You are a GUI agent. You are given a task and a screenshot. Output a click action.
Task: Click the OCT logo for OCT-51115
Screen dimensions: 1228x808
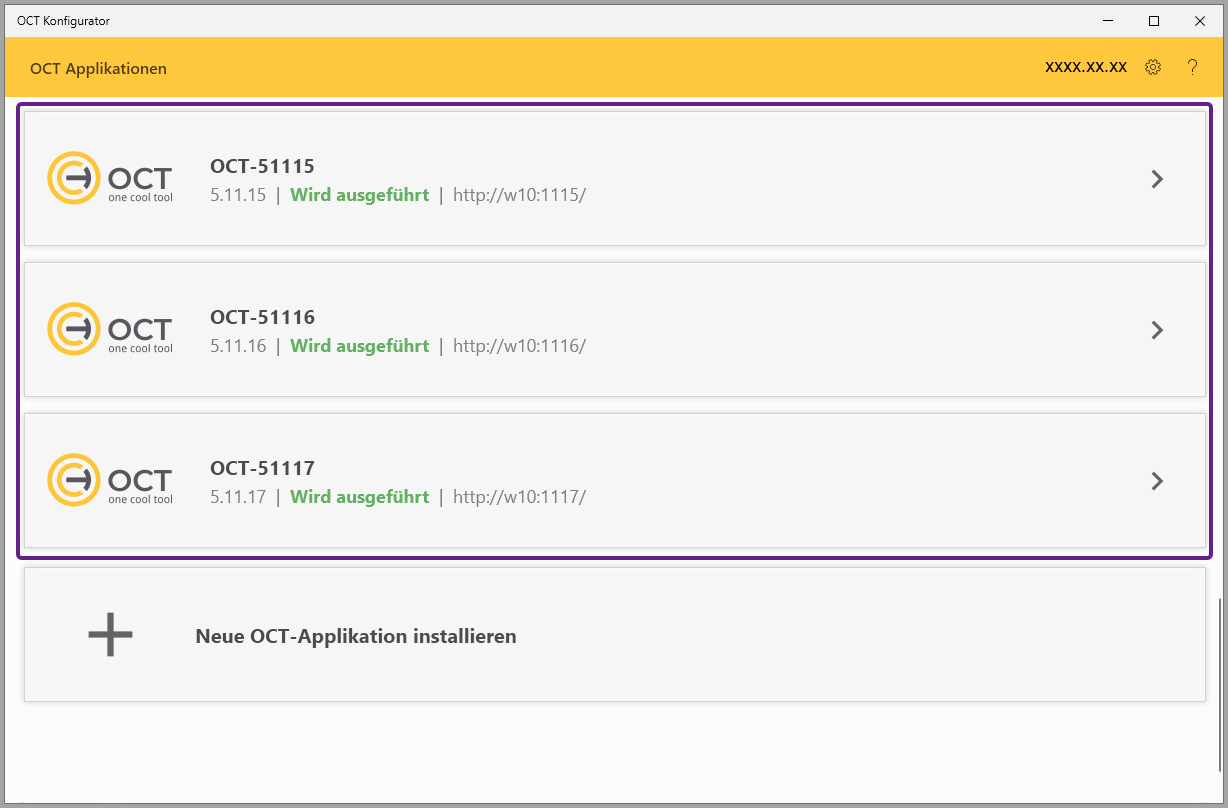click(x=110, y=178)
